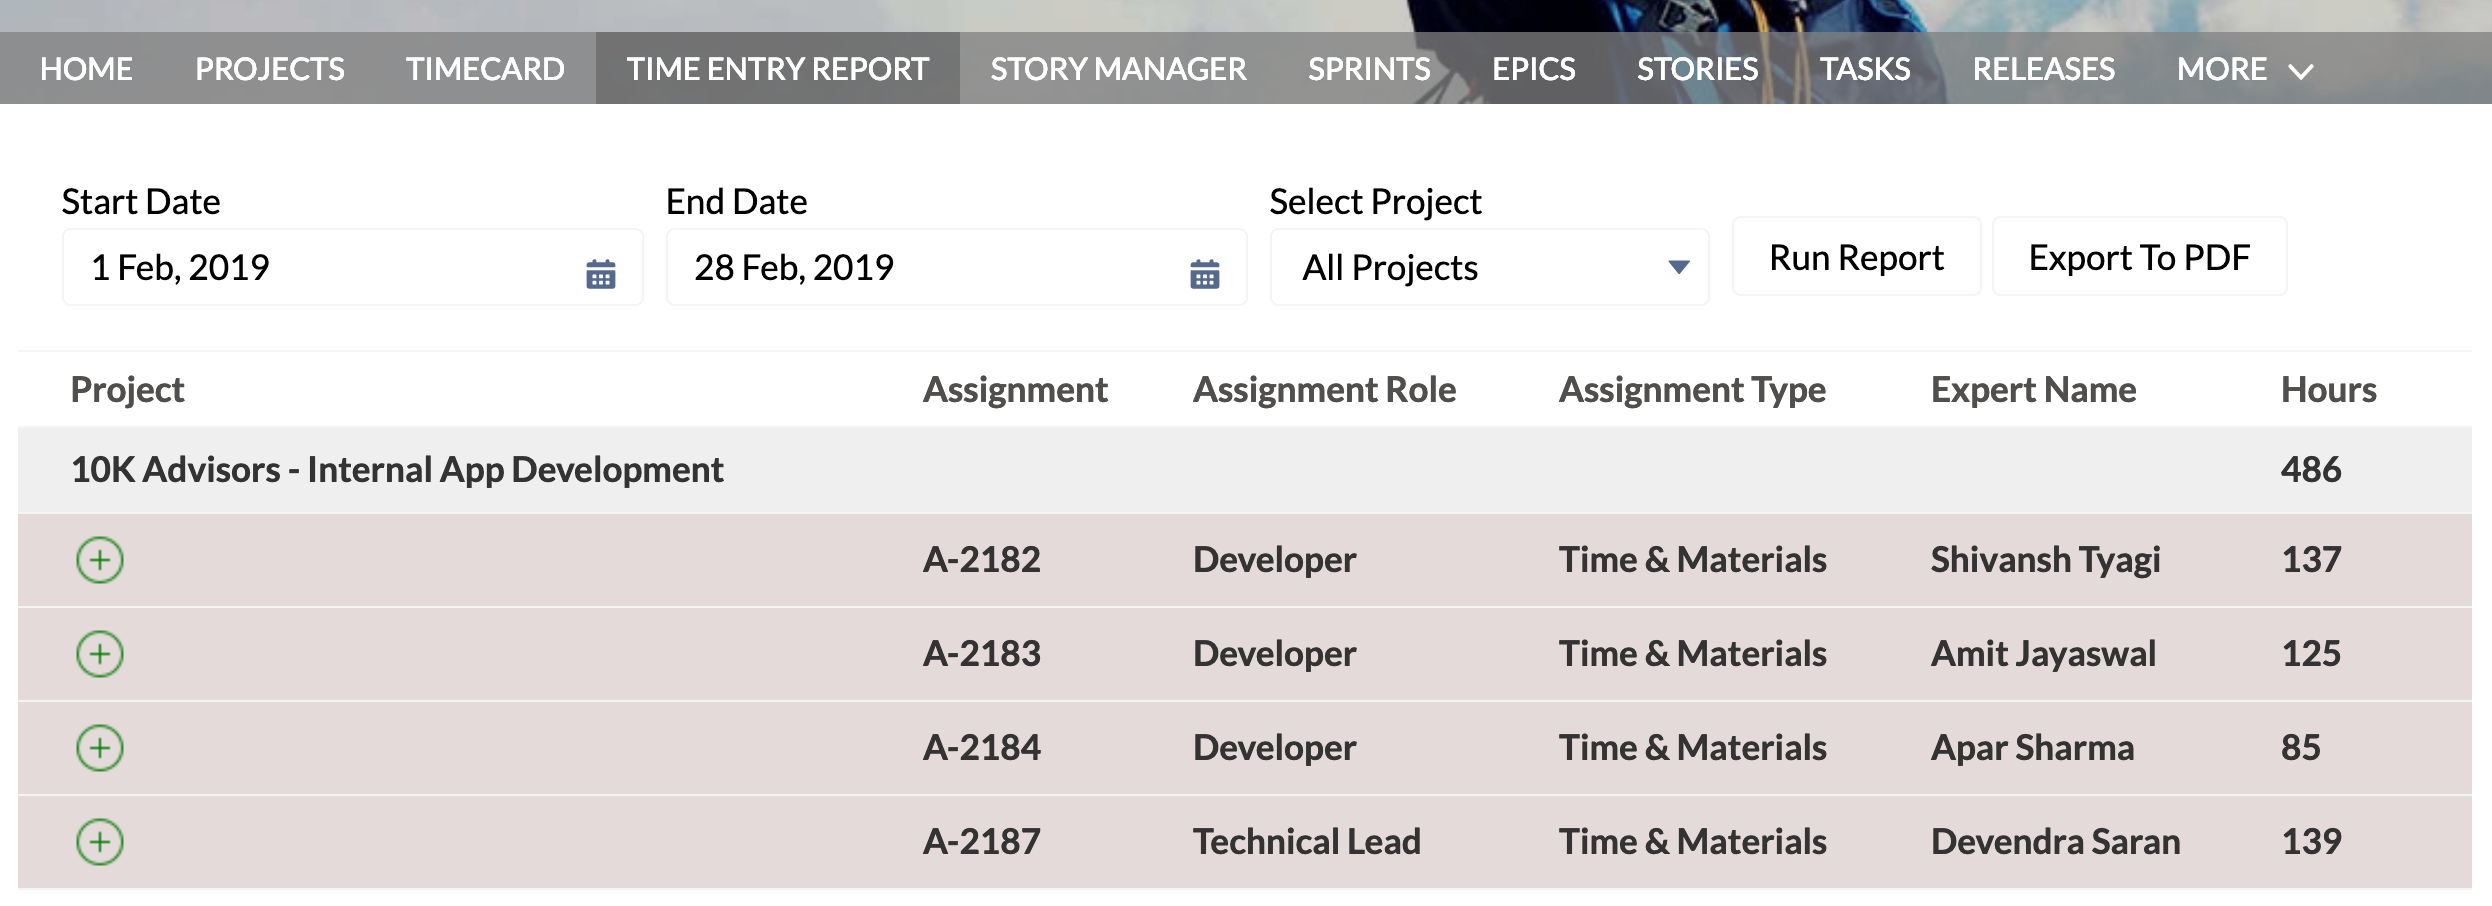This screenshot has width=2492, height=906.
Task: Select the TIME ENTRY REPORT tab
Action: (778, 69)
